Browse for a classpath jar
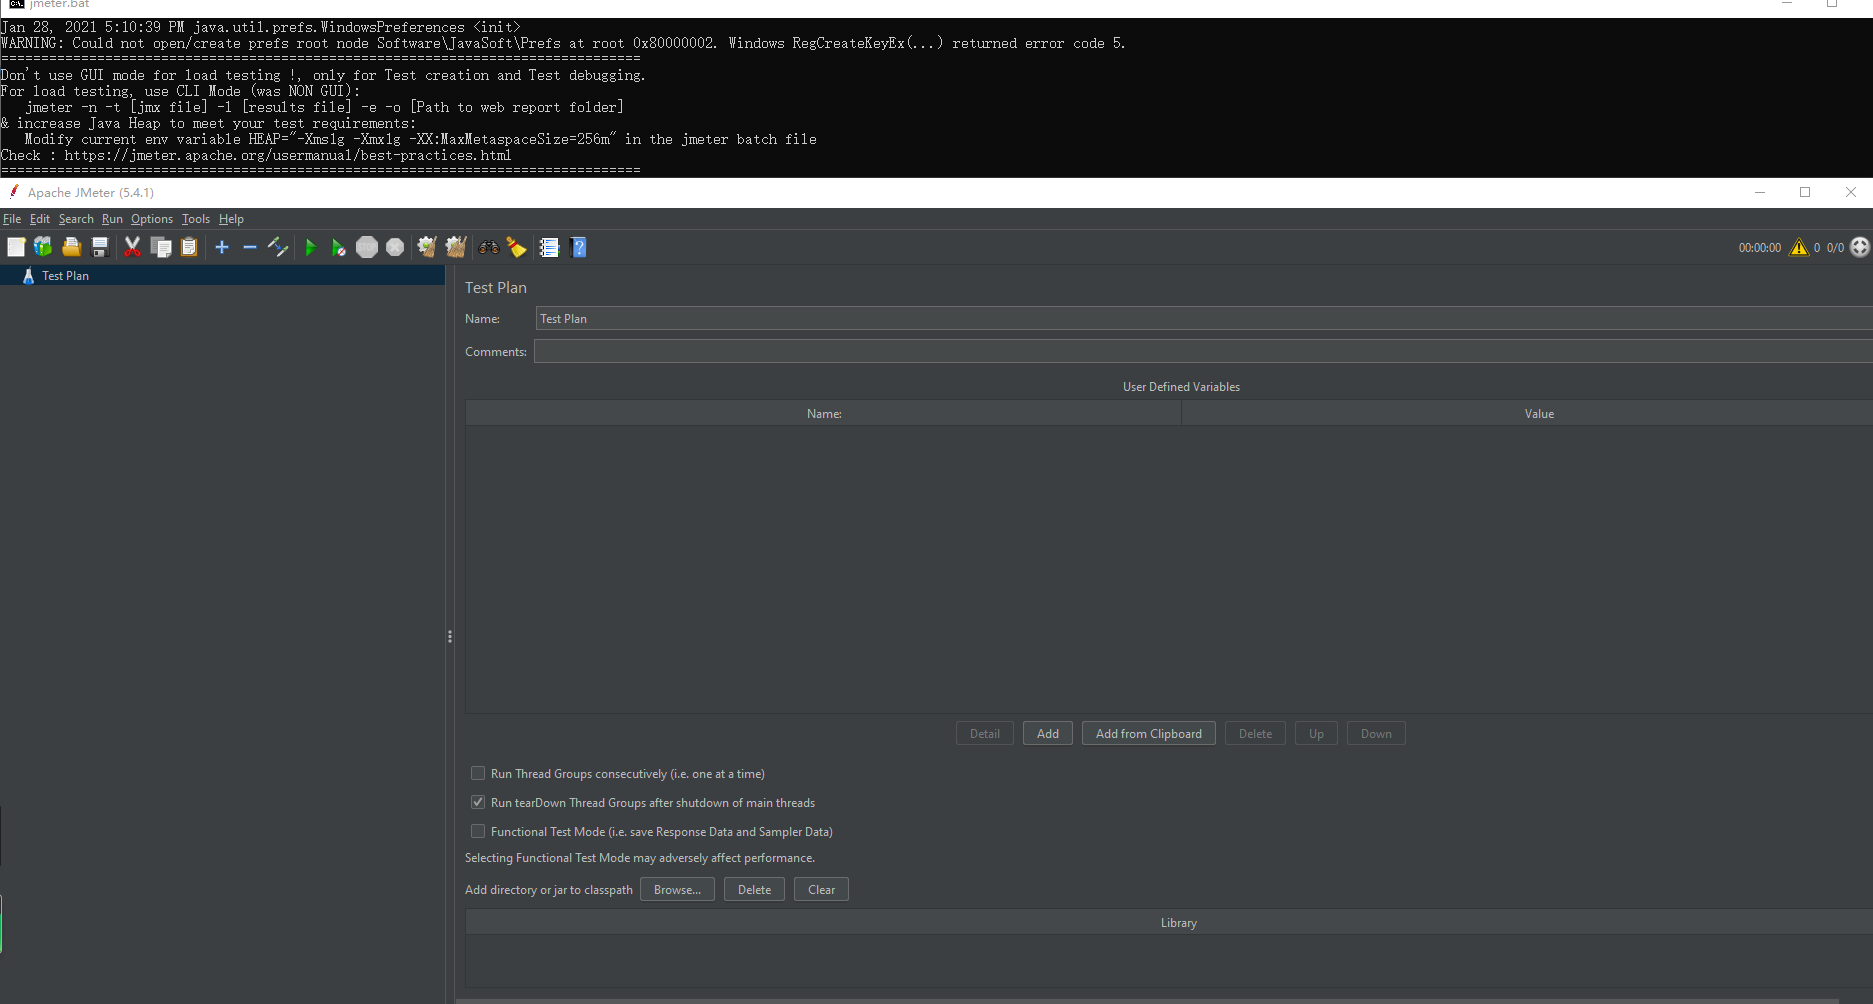1873x1004 pixels. coord(677,889)
